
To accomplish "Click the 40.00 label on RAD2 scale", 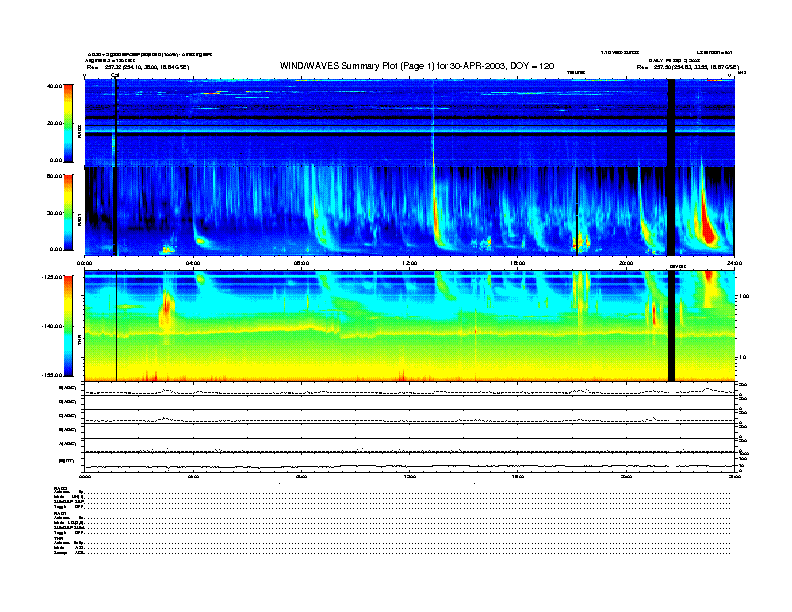I will click(54, 86).
